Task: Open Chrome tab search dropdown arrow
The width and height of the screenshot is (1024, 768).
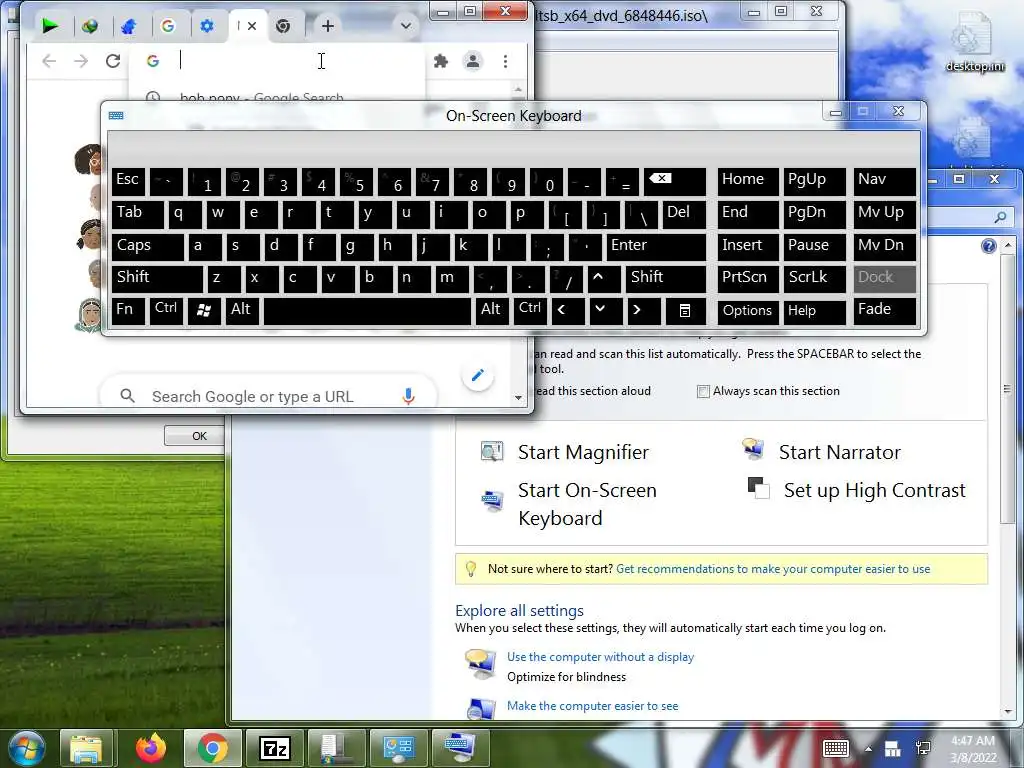Action: [x=406, y=26]
